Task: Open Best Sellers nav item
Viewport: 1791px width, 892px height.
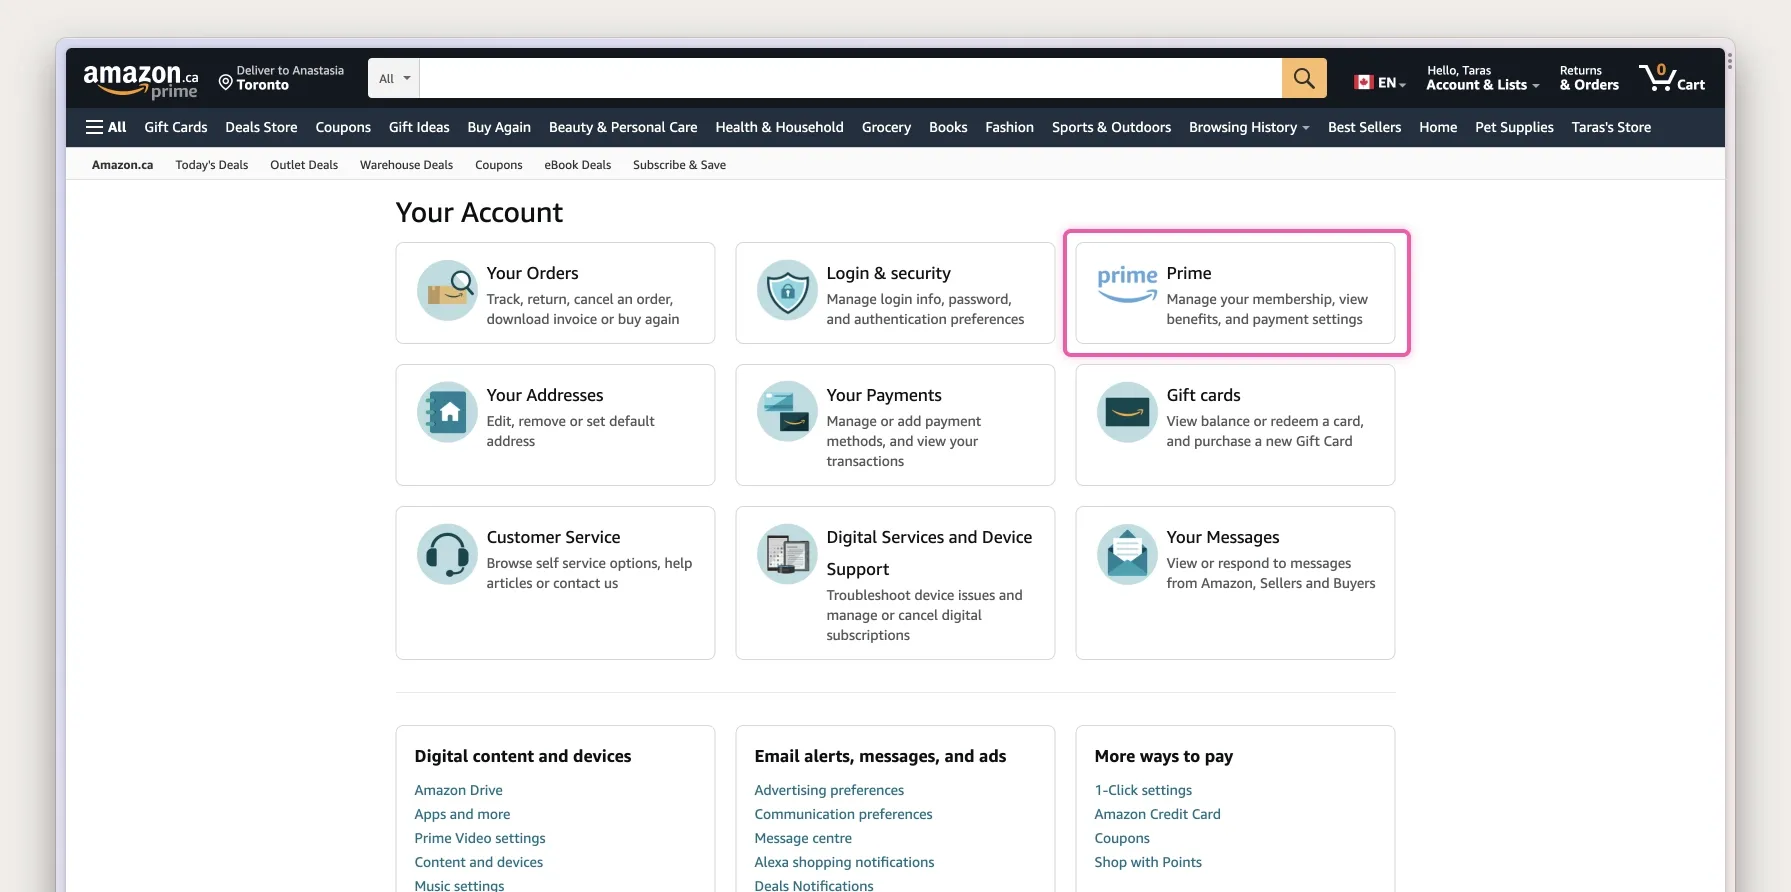Action: coord(1364,127)
